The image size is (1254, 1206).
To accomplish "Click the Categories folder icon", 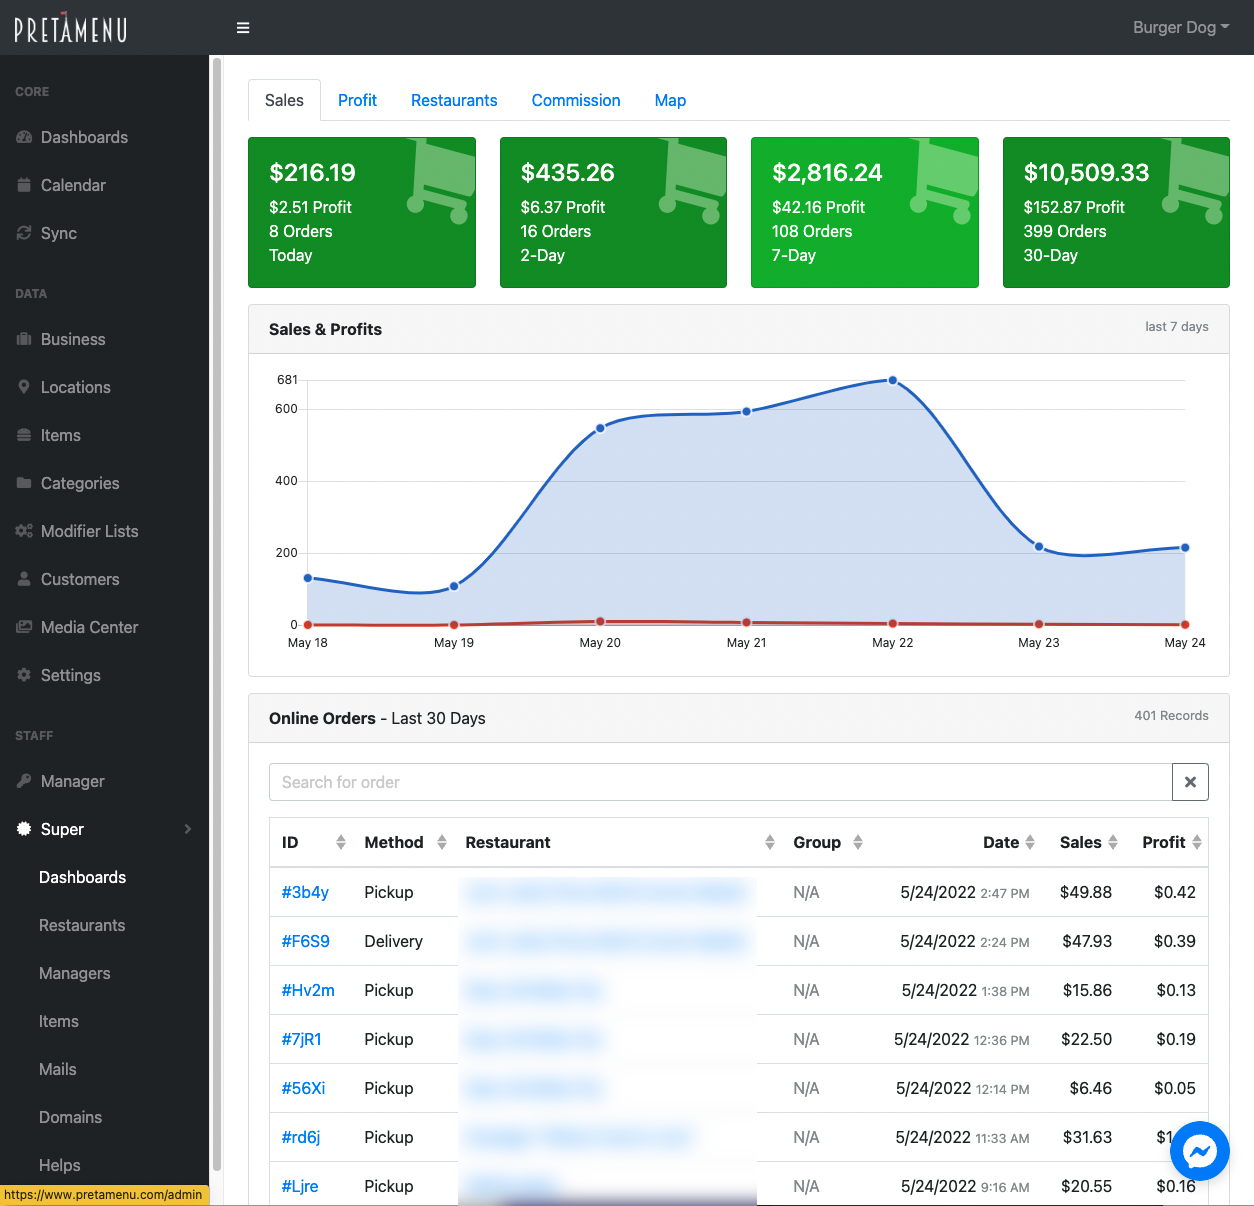I will coord(24,483).
